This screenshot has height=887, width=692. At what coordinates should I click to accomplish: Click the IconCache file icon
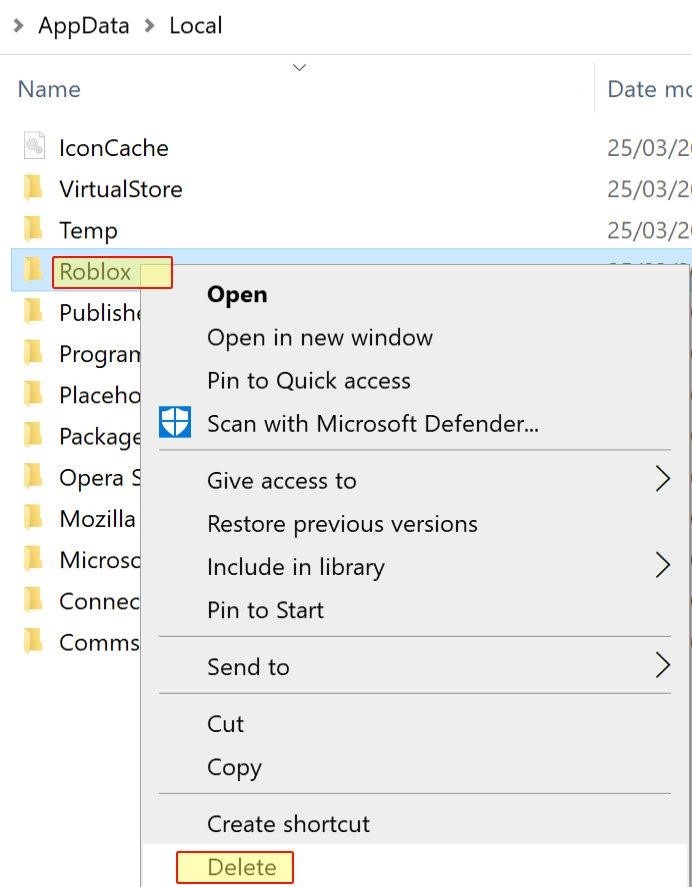coord(33,146)
